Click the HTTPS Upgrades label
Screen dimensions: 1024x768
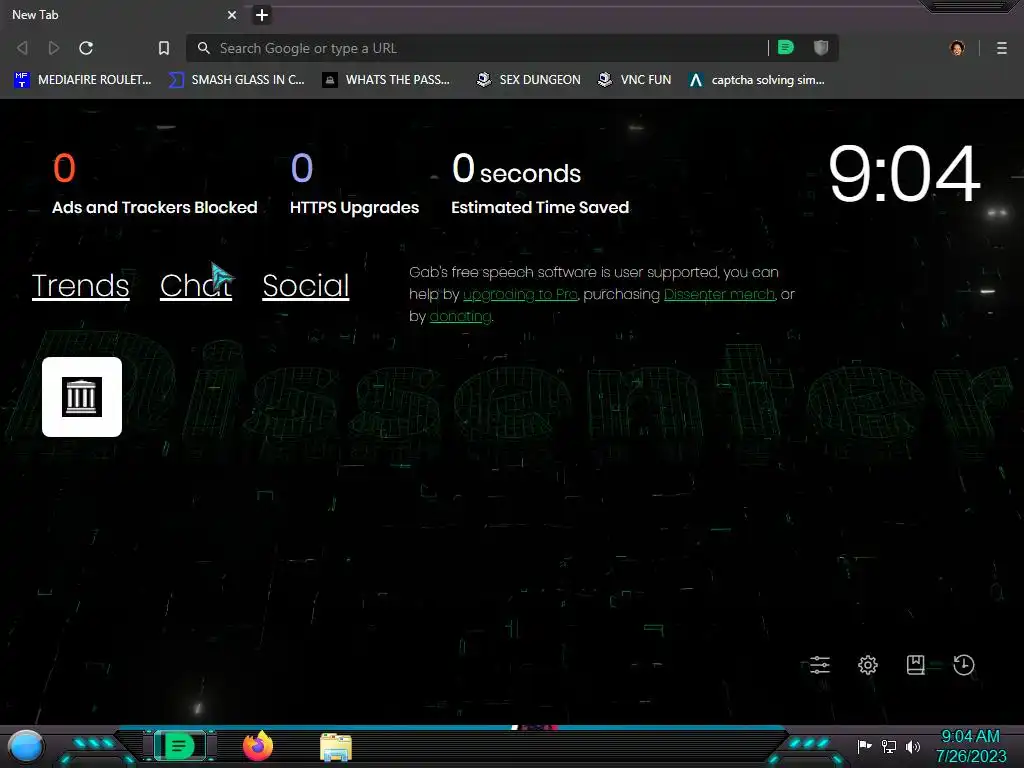tap(355, 208)
